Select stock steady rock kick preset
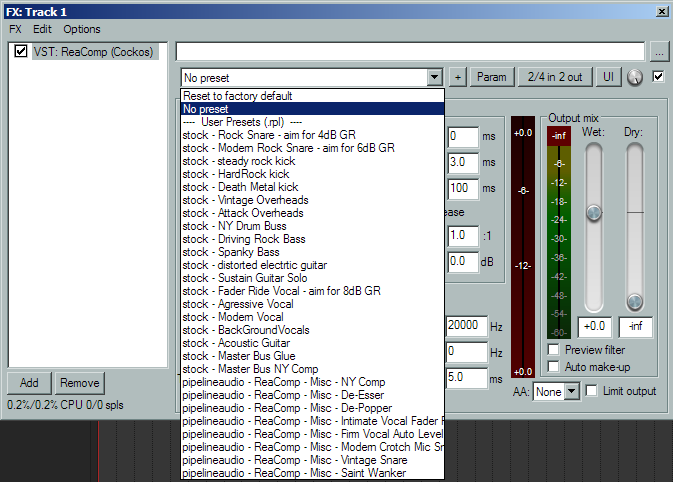This screenshot has height=482, width=673. [x=312, y=161]
